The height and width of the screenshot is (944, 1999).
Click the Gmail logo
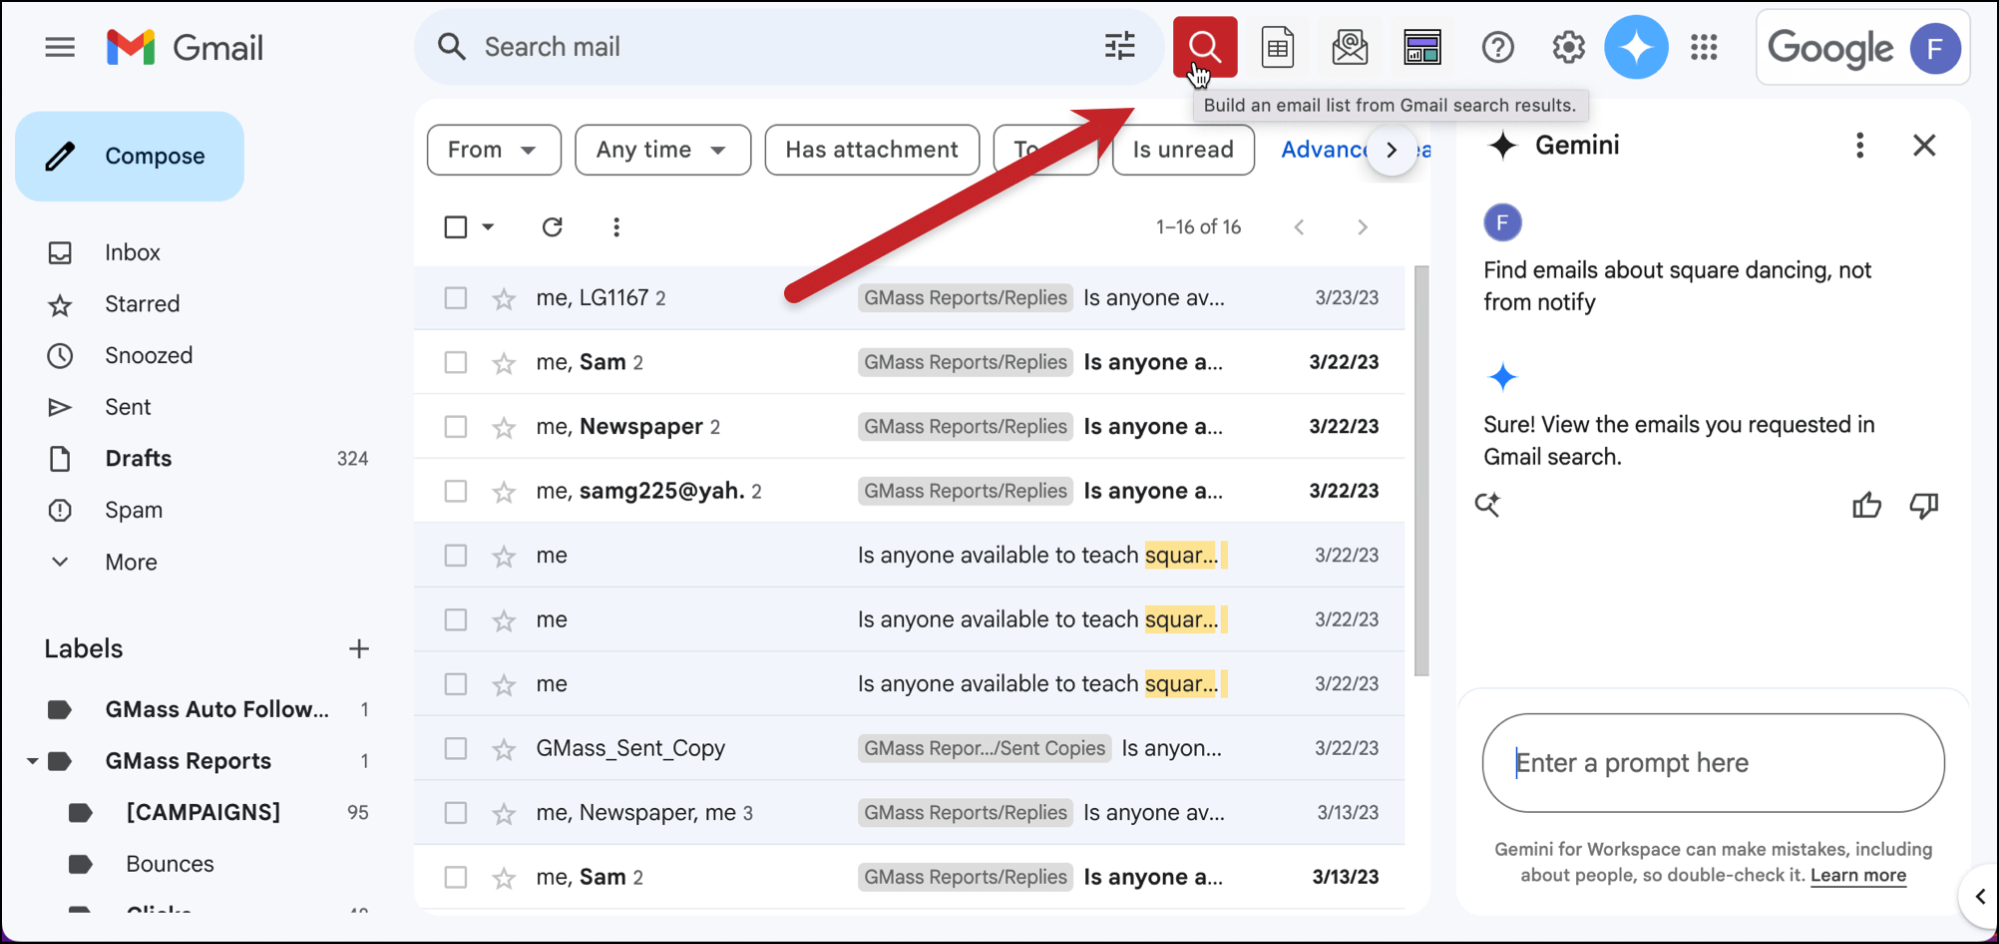(x=185, y=47)
